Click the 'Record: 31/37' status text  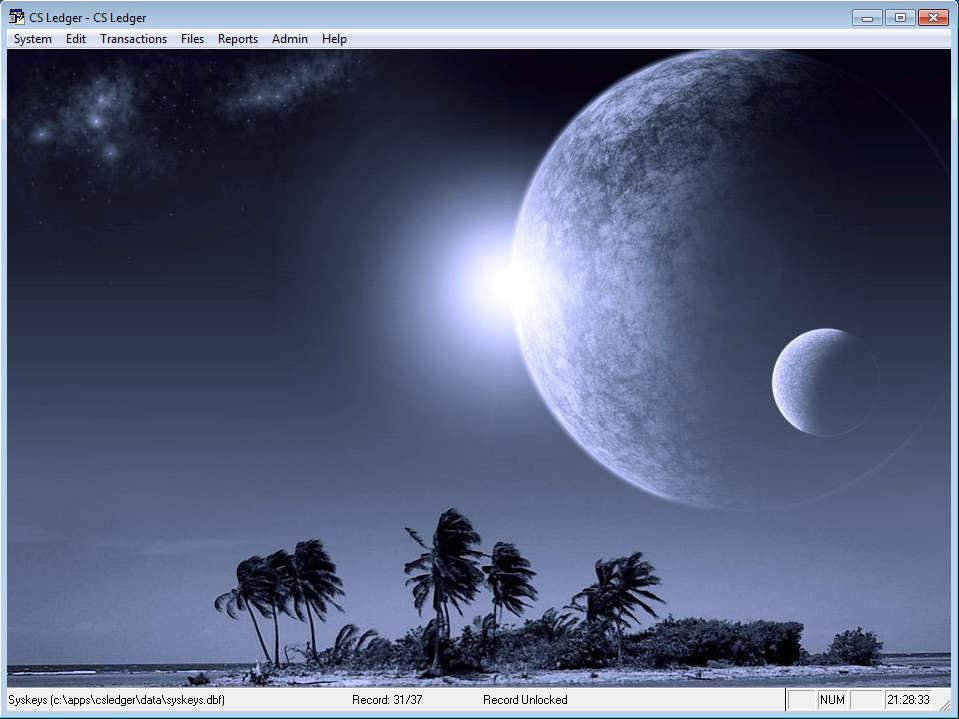[x=387, y=699]
